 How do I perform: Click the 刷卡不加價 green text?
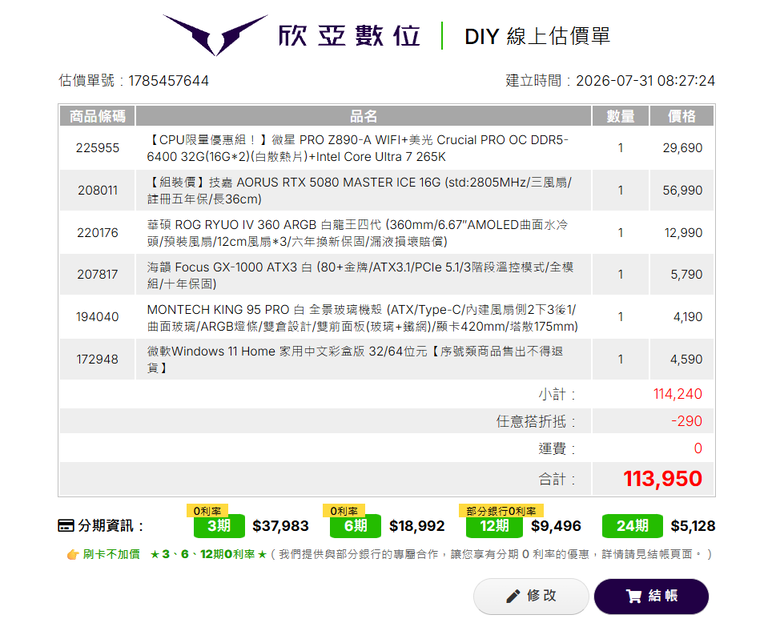[111, 554]
